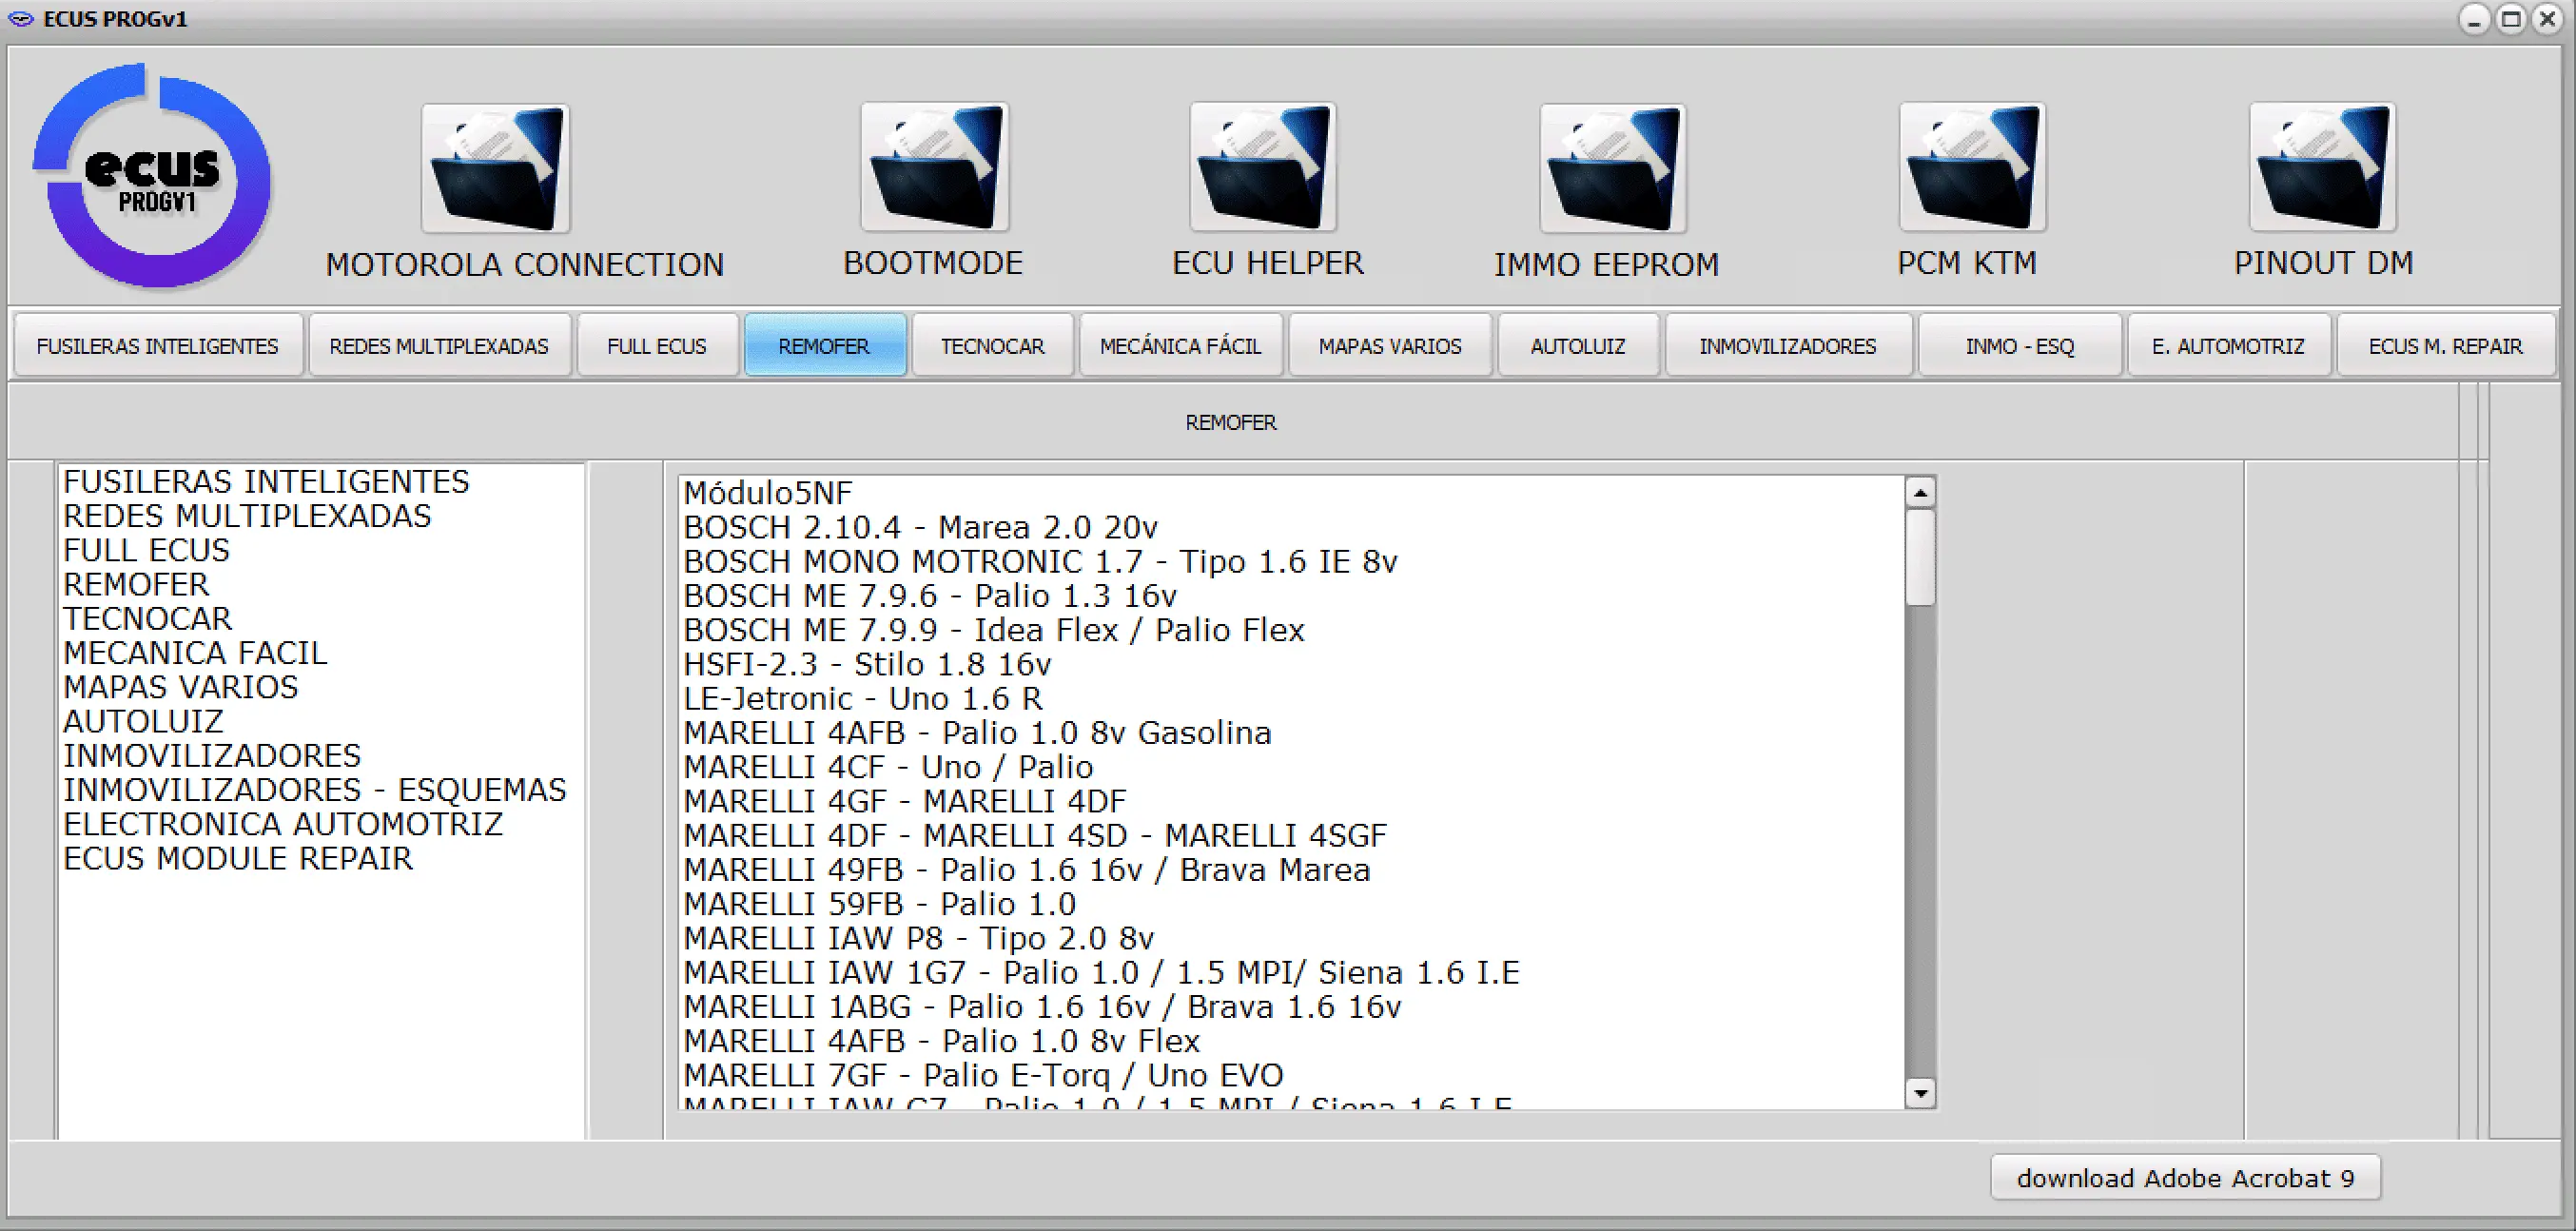Screen dimensions: 2576x1231
Task: Click the list scrollbar up arrow
Action: [1920, 493]
